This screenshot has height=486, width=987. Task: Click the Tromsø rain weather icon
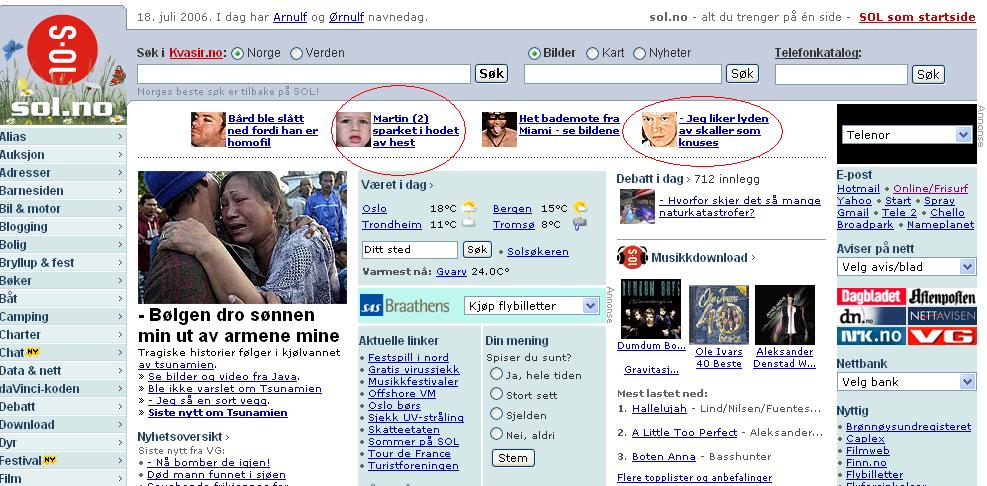point(580,223)
